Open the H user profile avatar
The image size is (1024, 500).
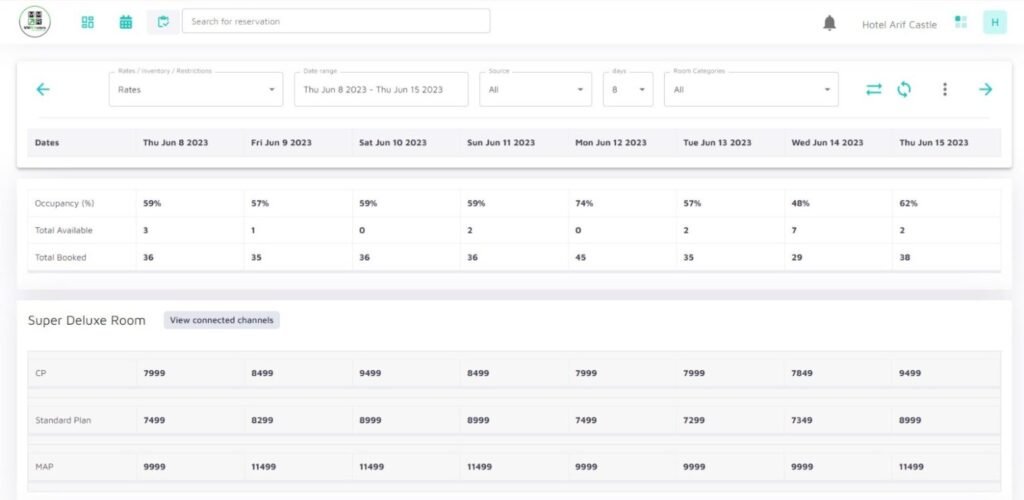pyautogui.click(x=994, y=22)
